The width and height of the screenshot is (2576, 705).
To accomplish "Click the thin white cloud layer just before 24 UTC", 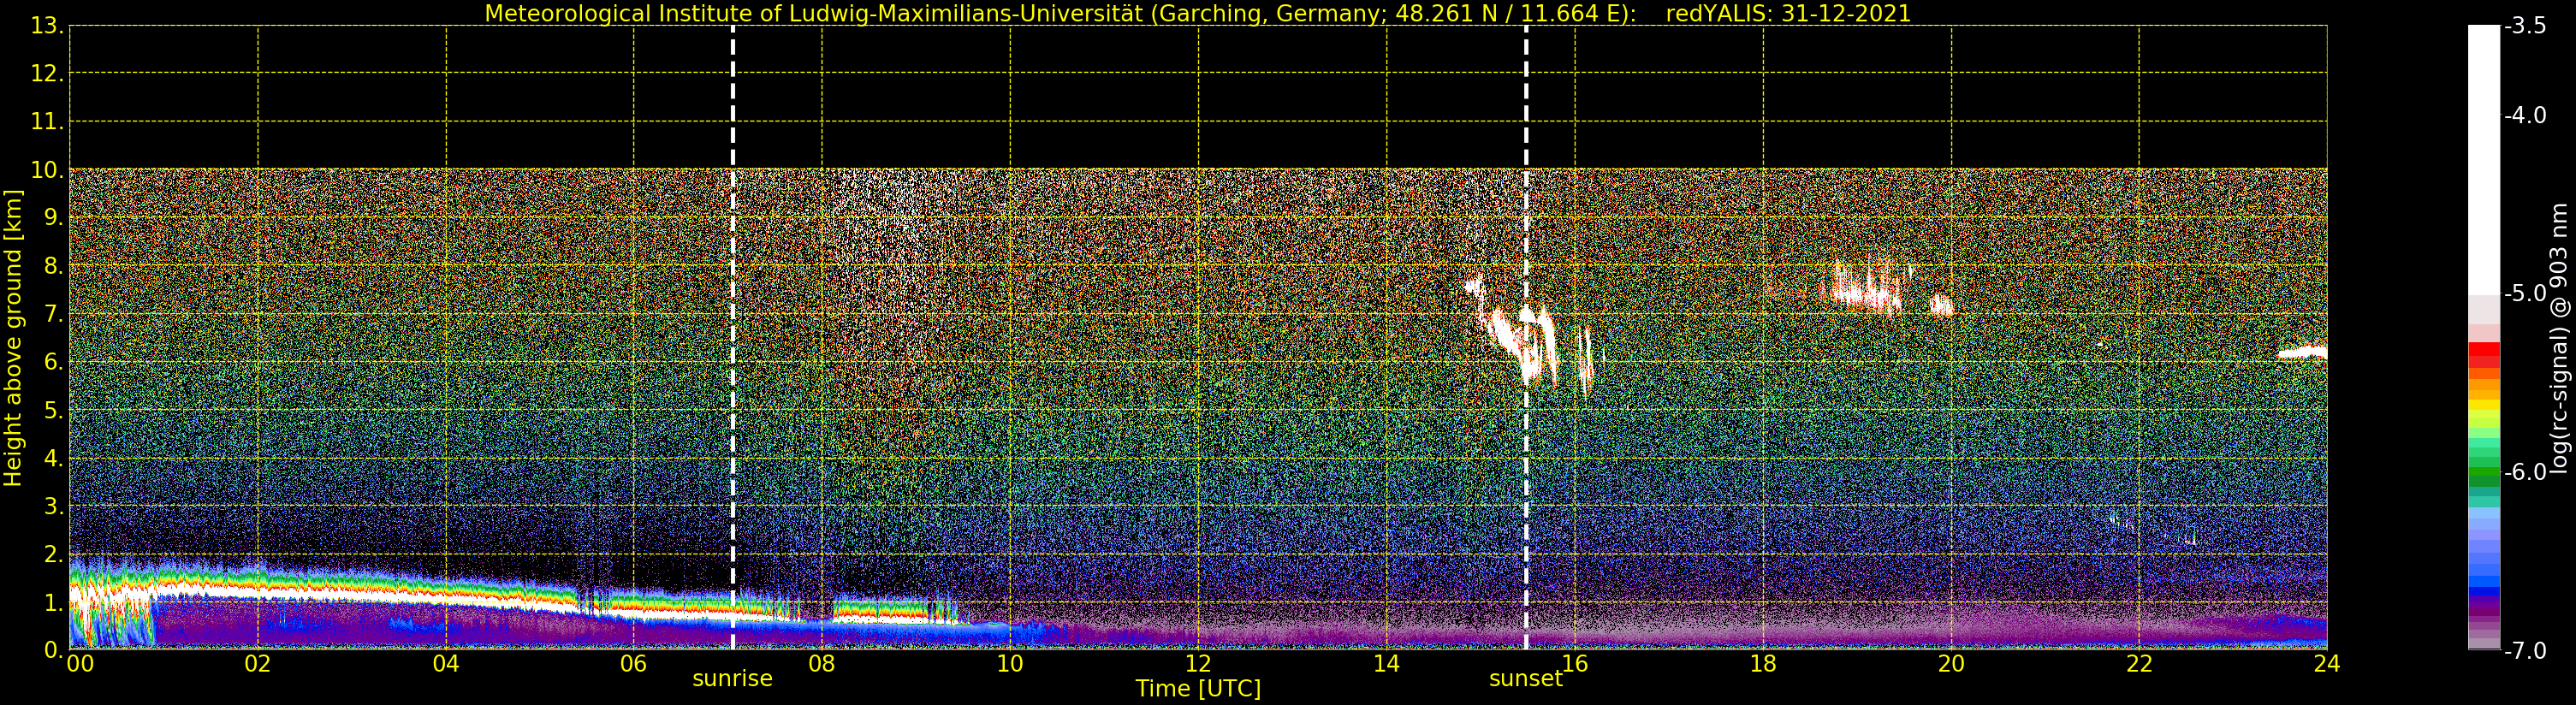I will 2302,351.
